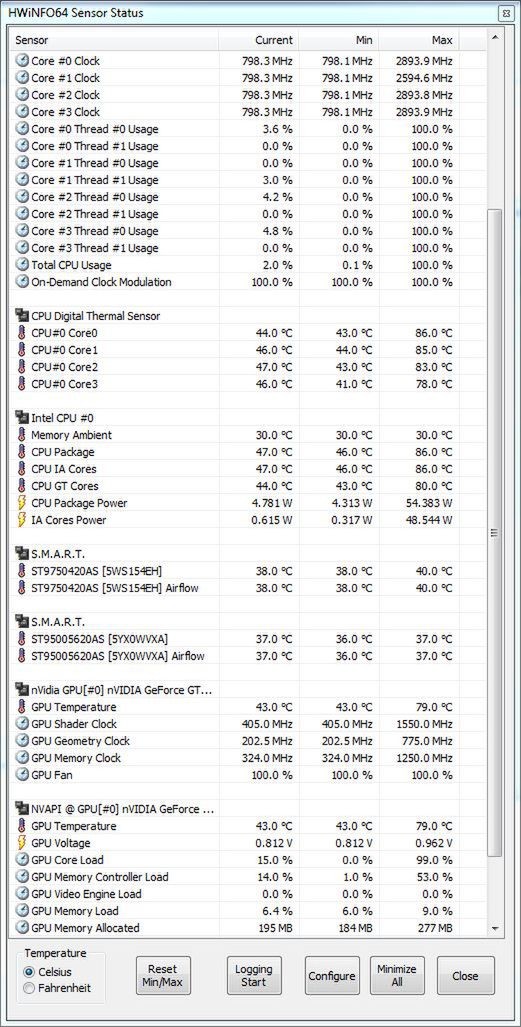Select the CPU IA Cores row label

click(64, 470)
